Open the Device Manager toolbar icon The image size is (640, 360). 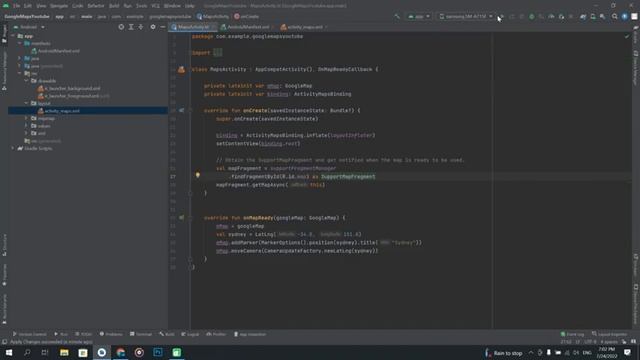pyautogui.click(x=593, y=17)
